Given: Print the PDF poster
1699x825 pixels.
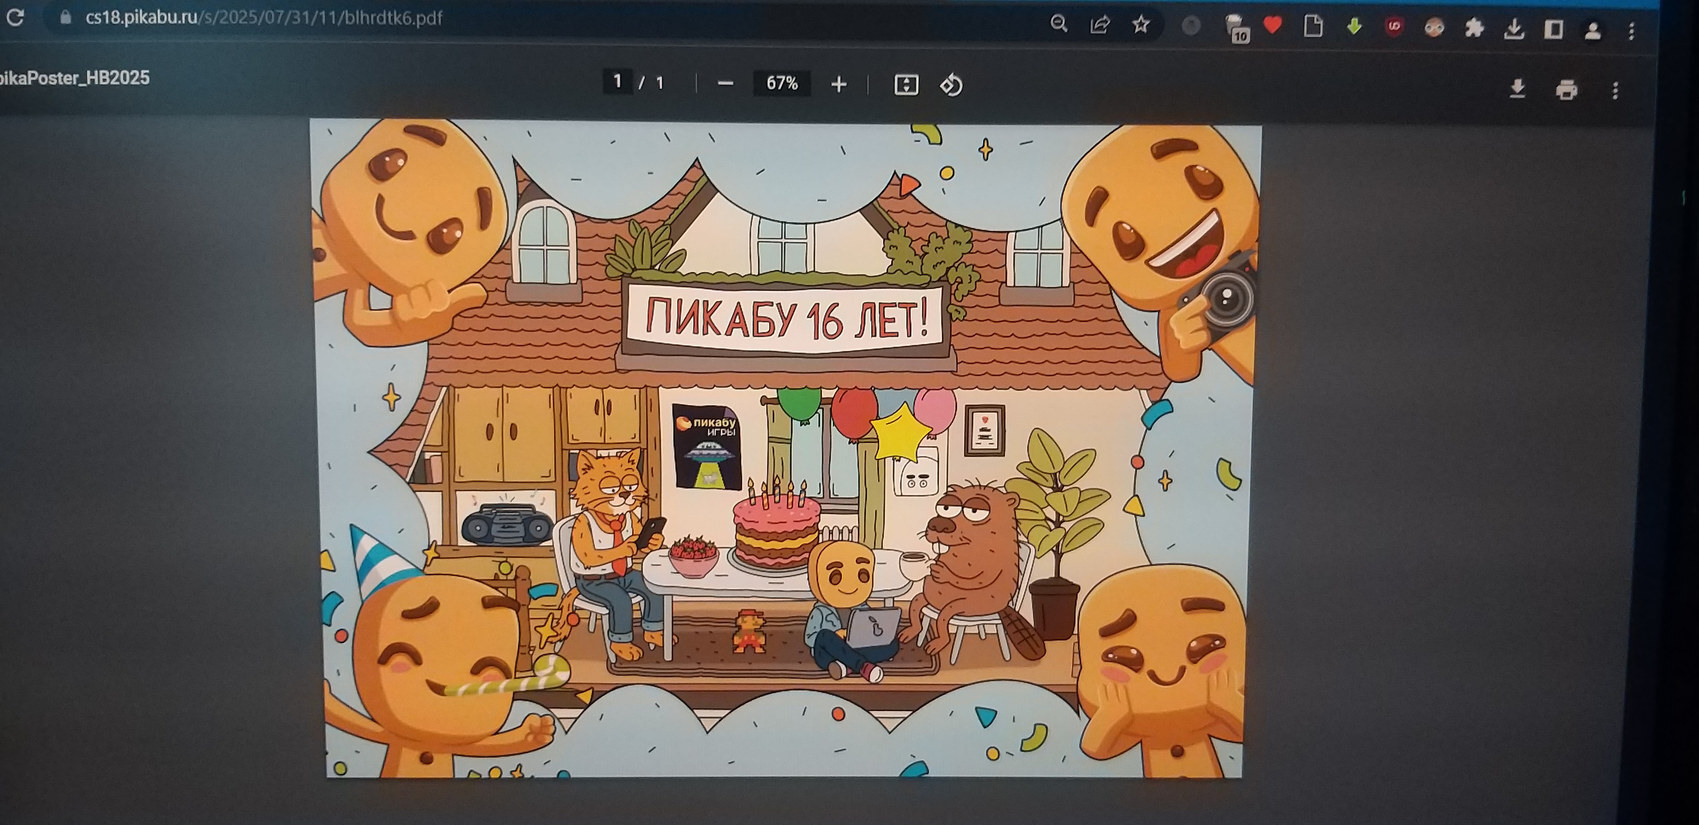Looking at the screenshot, I should [x=1566, y=91].
